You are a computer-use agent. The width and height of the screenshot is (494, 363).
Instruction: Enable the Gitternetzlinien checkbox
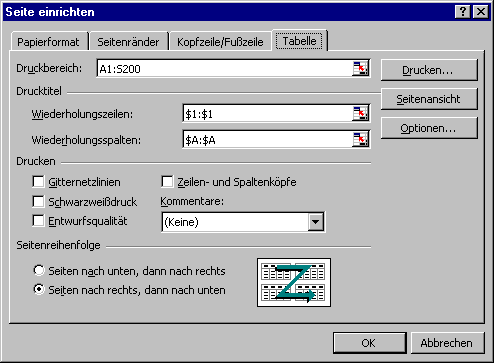click(x=38, y=182)
